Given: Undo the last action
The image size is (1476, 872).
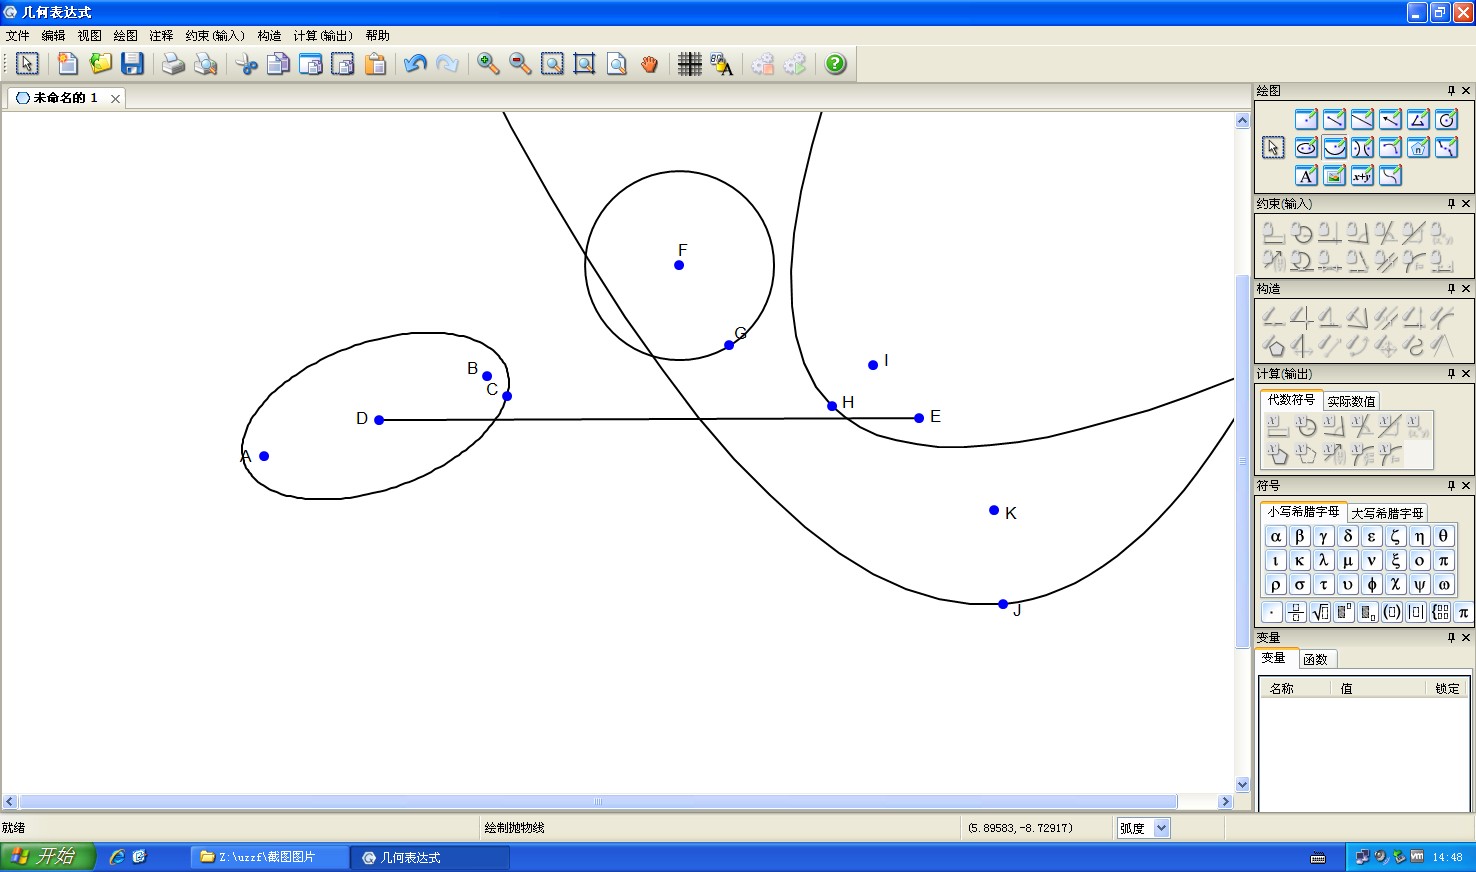Looking at the screenshot, I should tap(415, 64).
